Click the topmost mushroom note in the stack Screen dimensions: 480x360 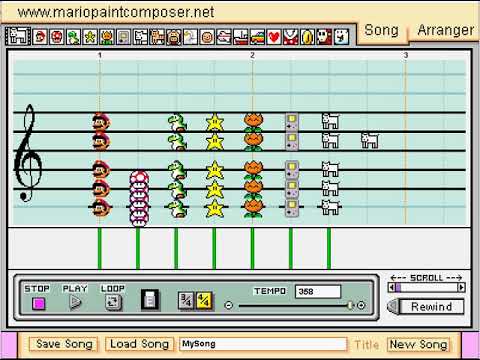(139, 178)
